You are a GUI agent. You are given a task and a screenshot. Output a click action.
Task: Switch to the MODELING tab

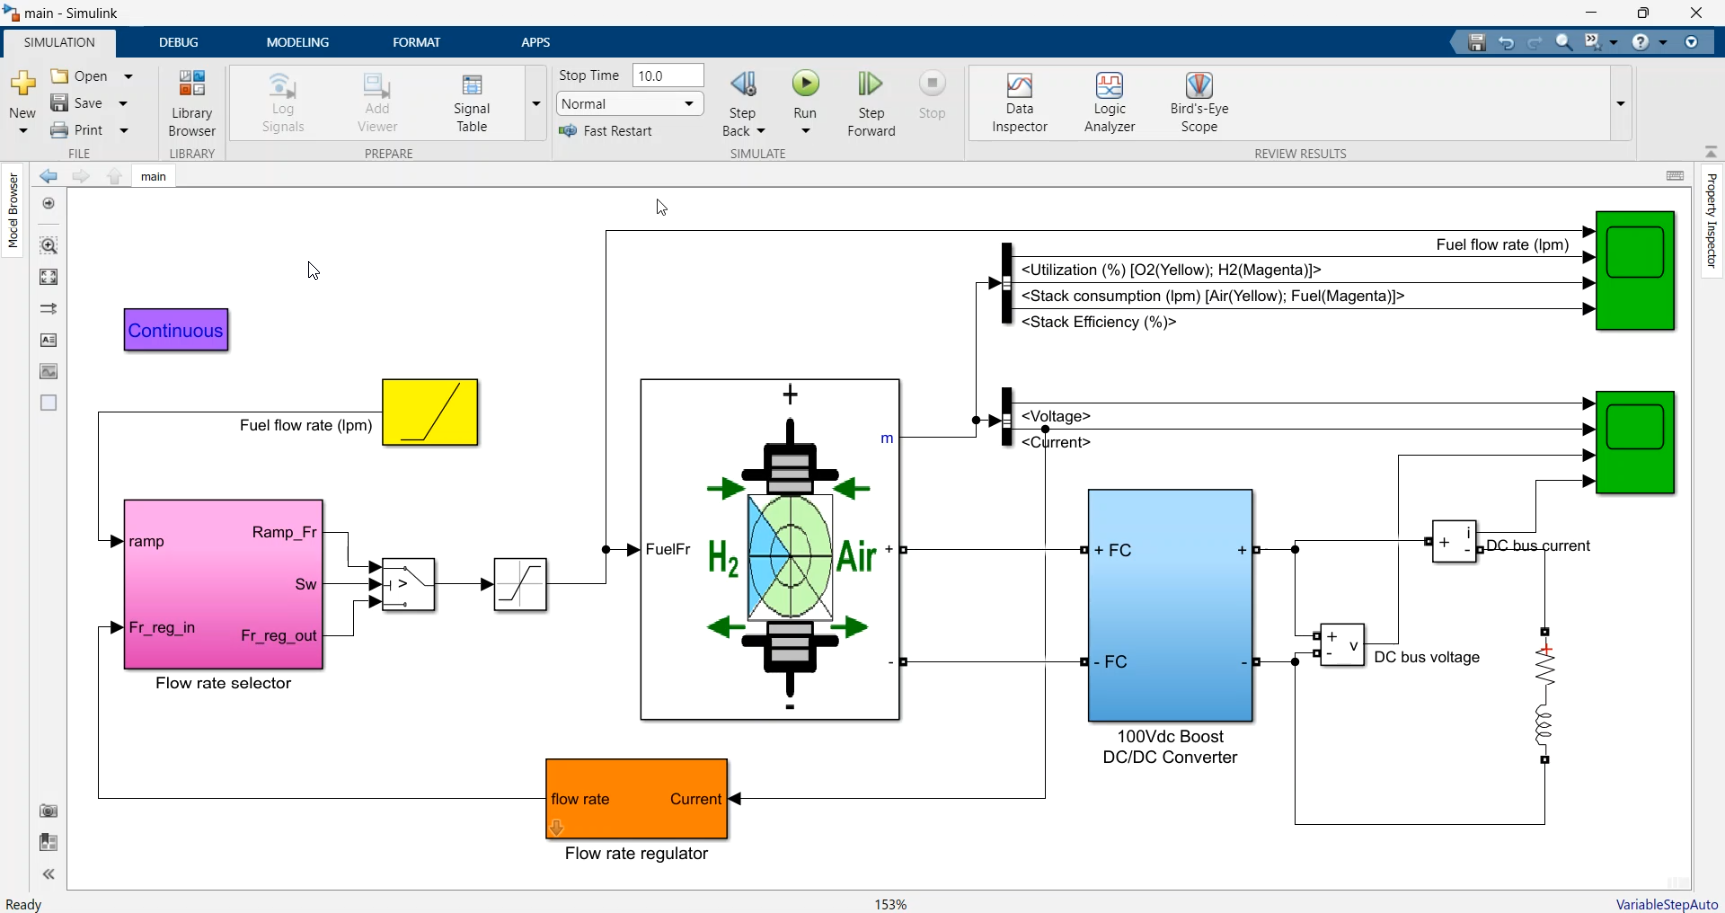coord(298,42)
